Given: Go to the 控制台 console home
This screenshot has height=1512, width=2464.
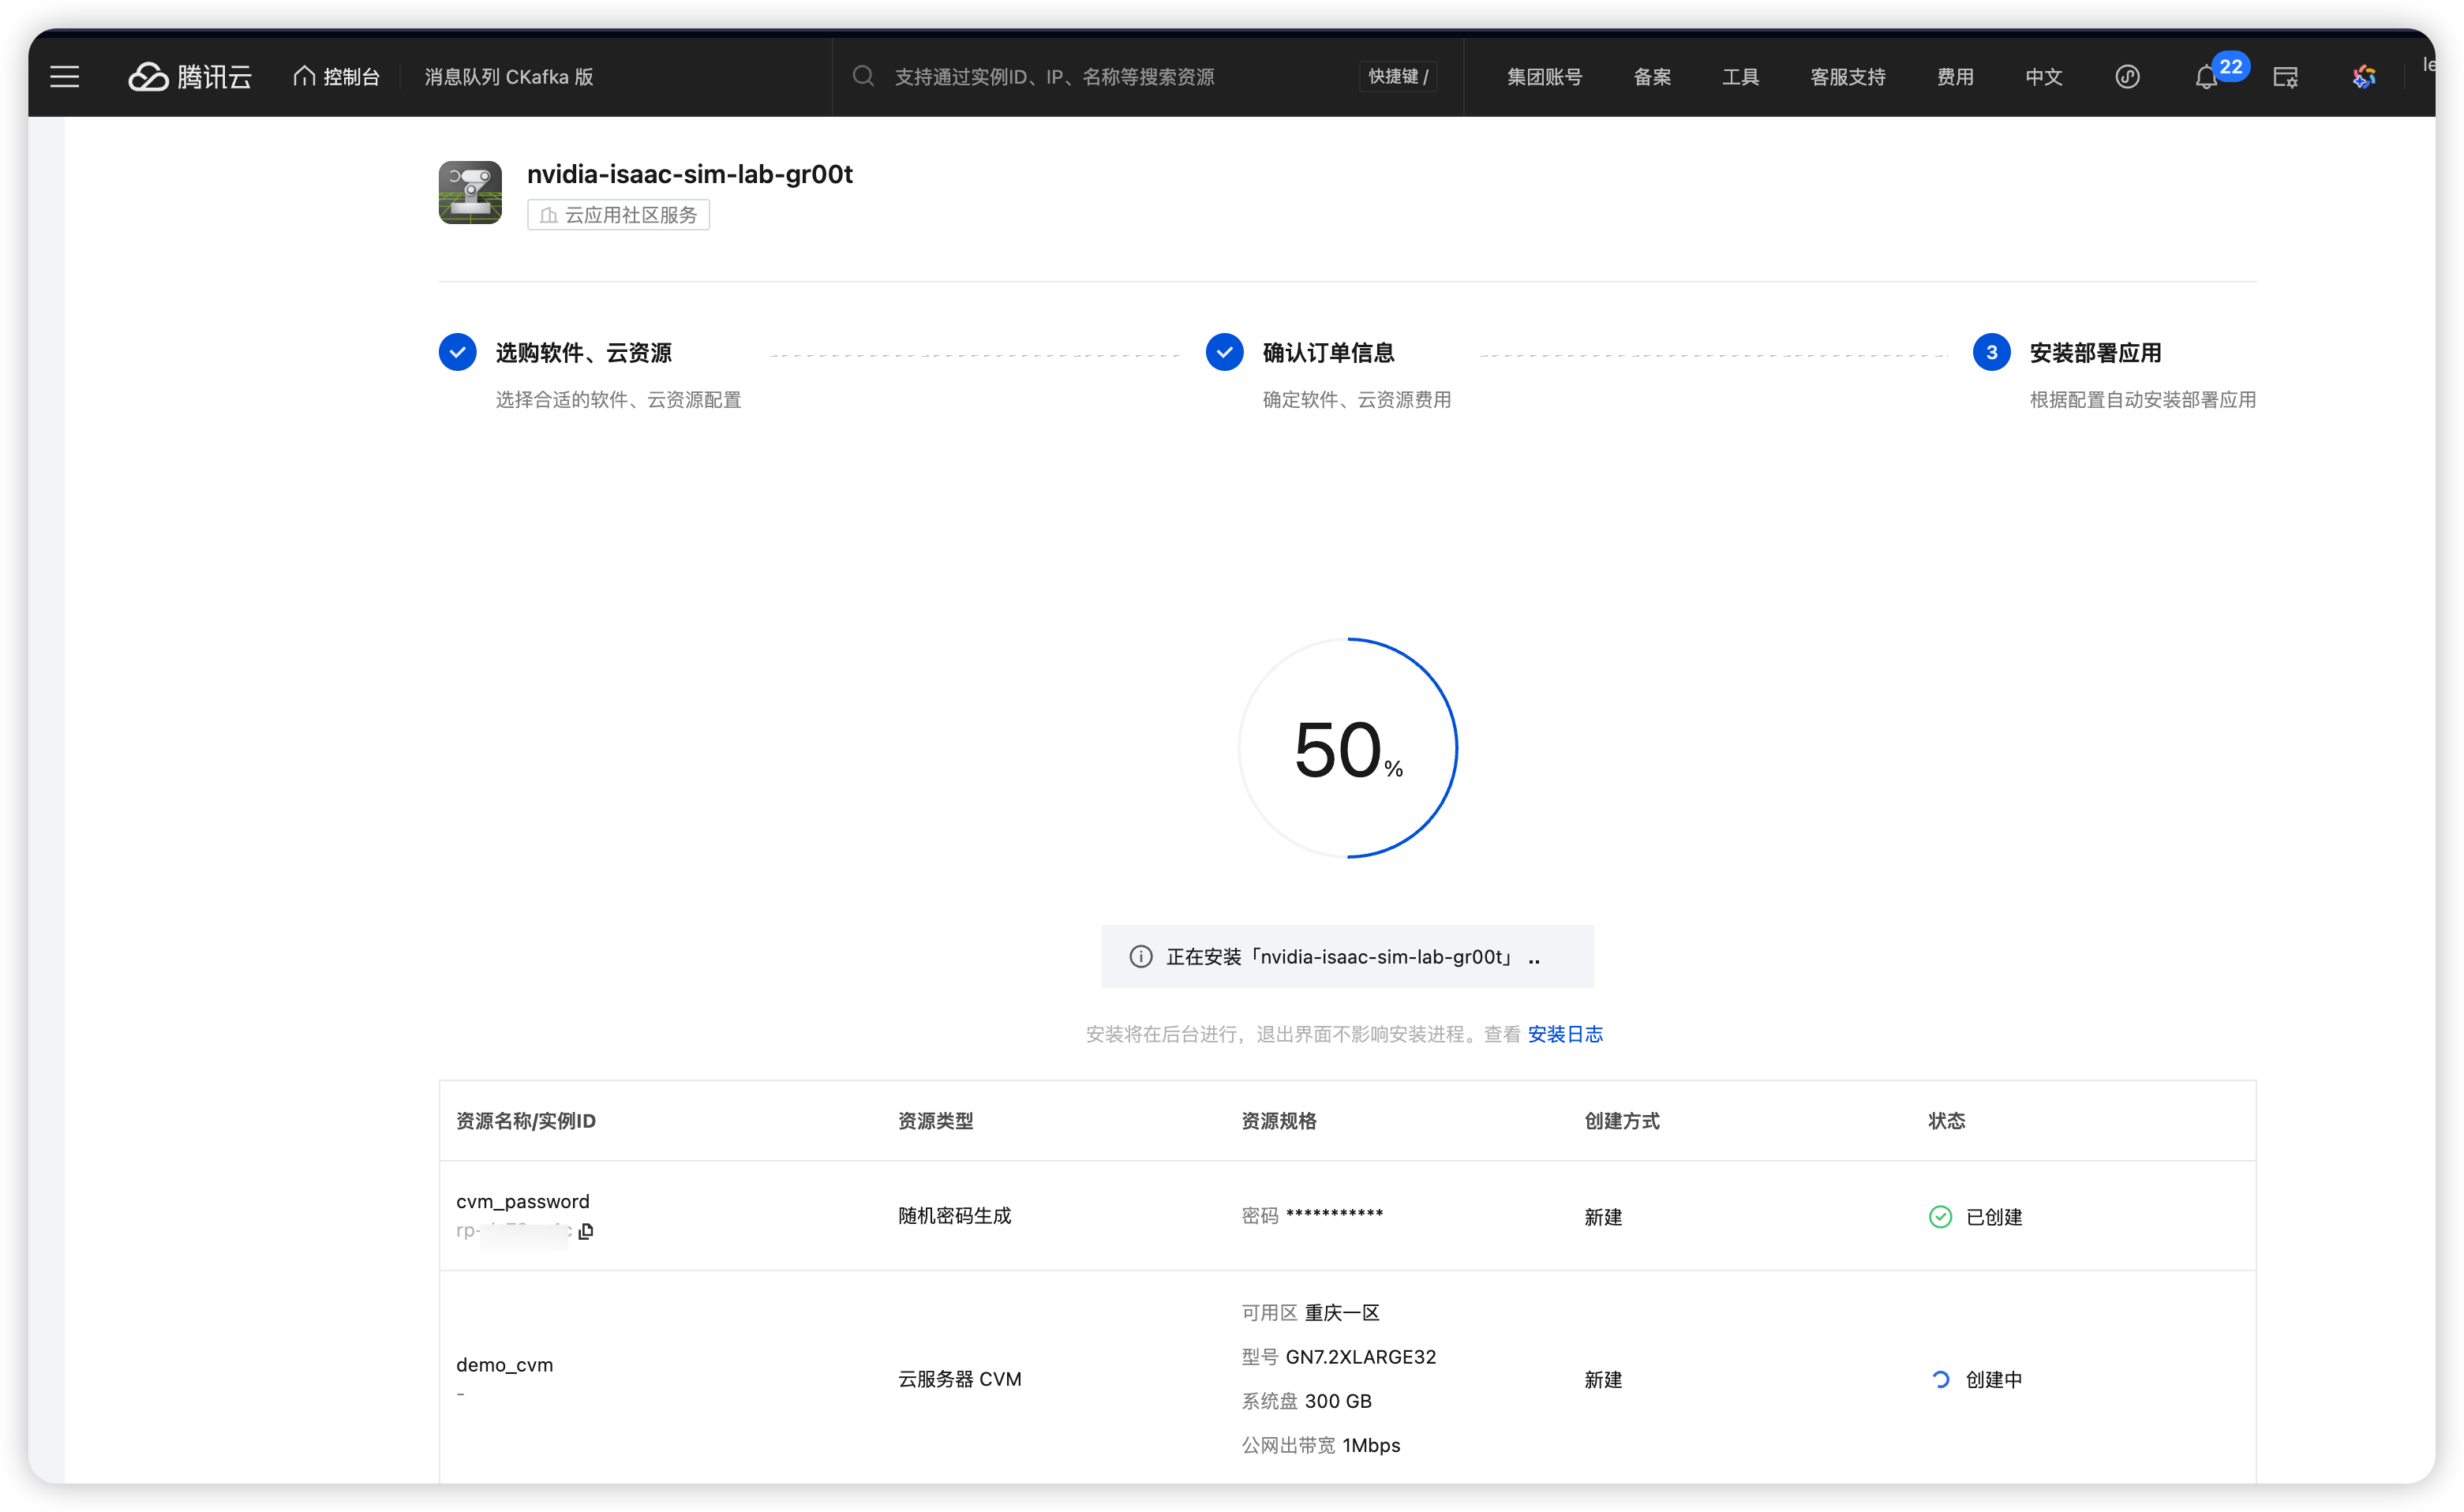Looking at the screenshot, I should (x=337, y=77).
